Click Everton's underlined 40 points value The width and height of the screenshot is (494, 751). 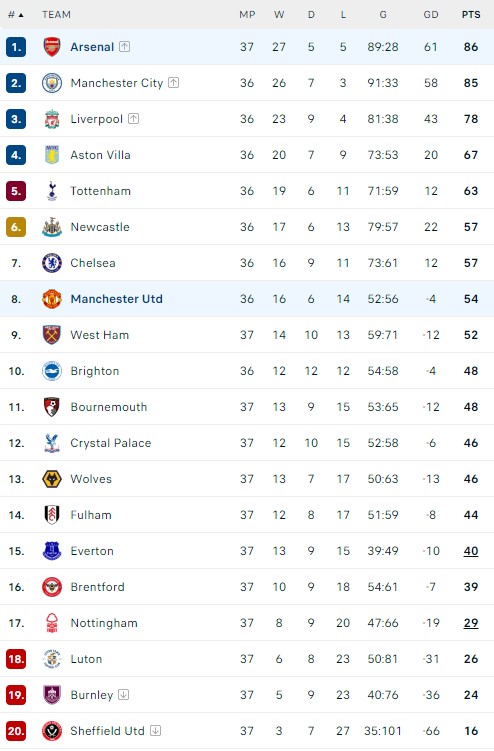point(471,551)
